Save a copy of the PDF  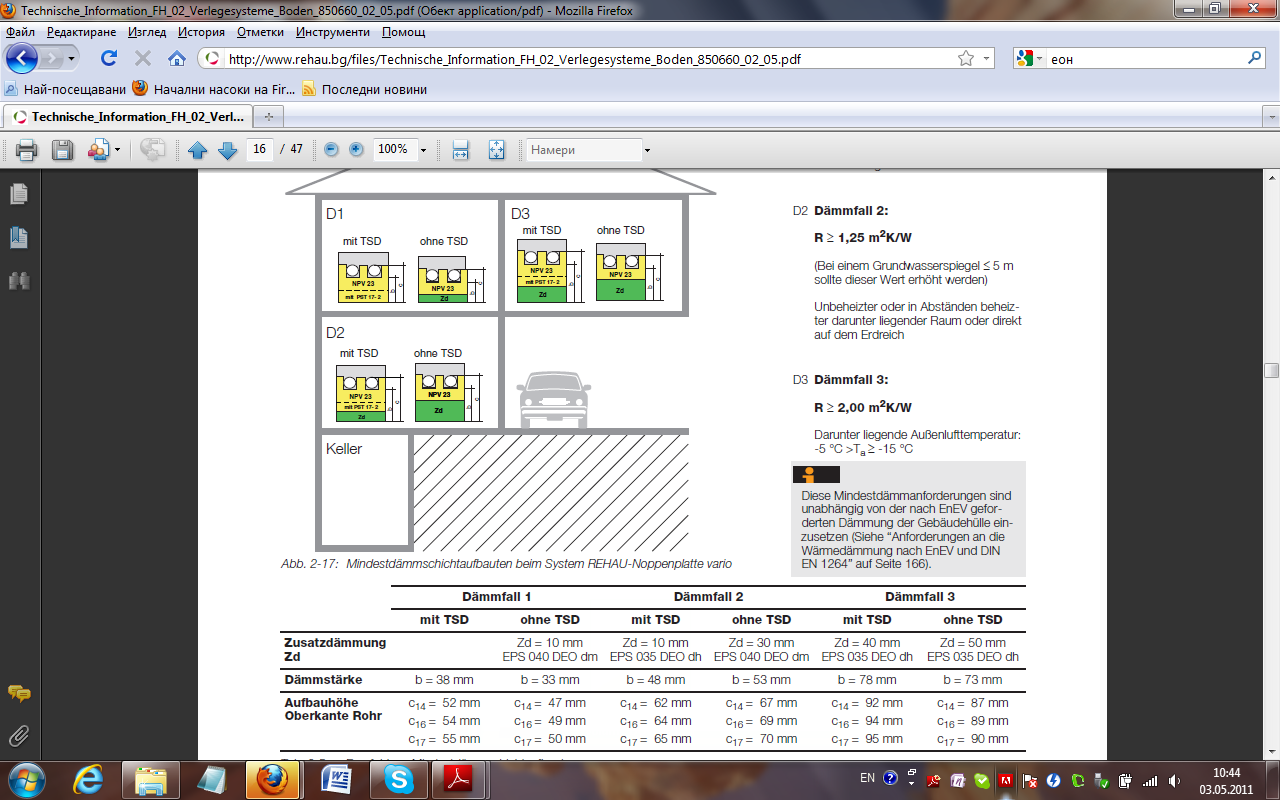point(62,150)
